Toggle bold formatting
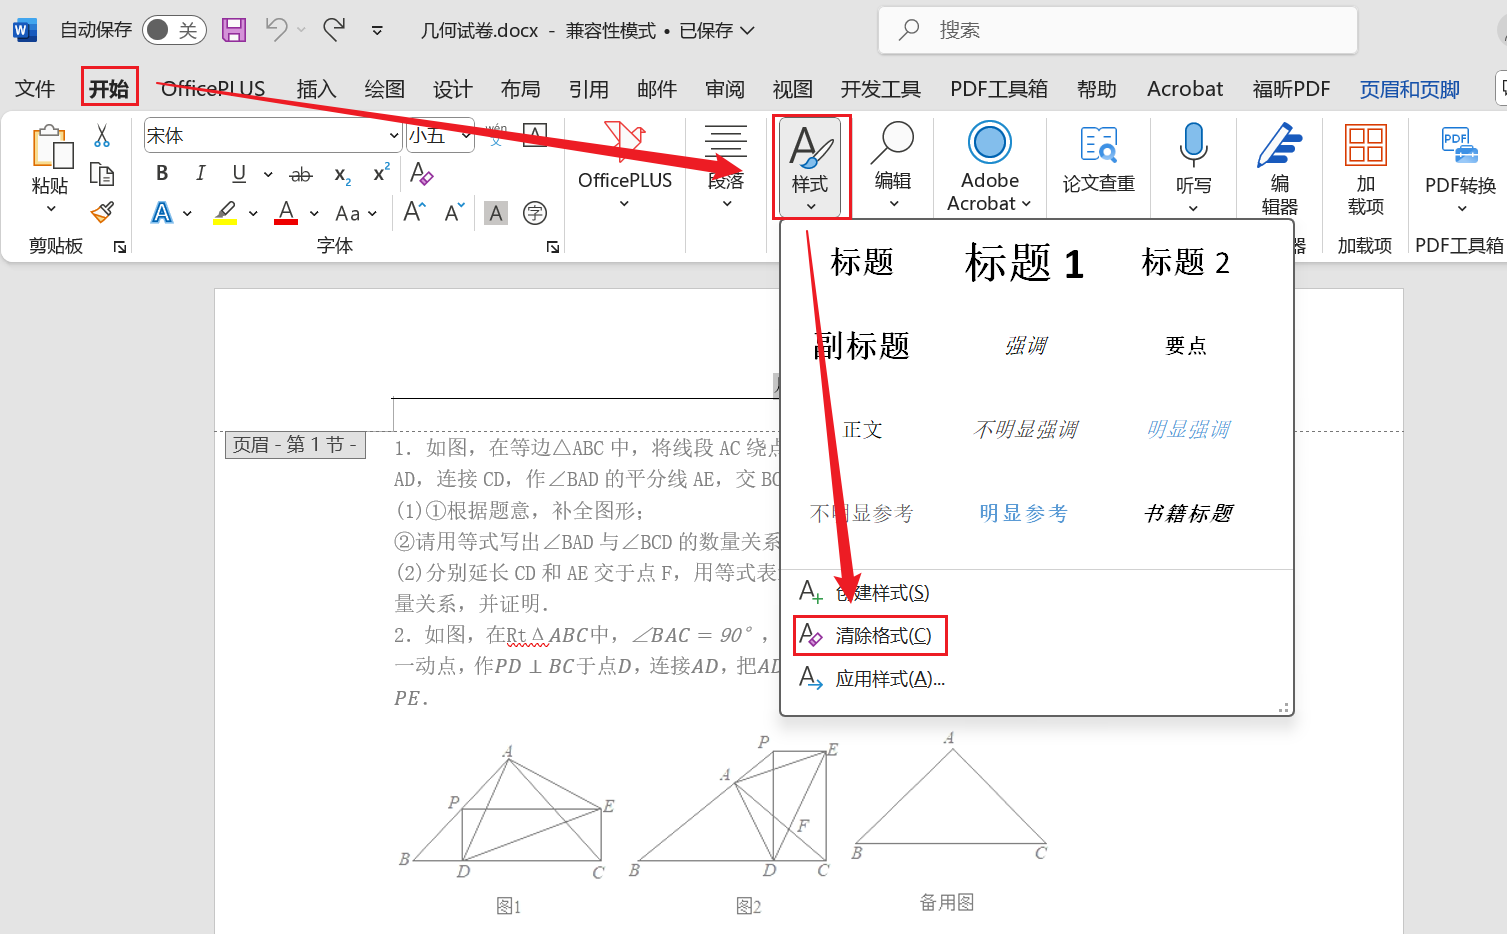 point(162,174)
